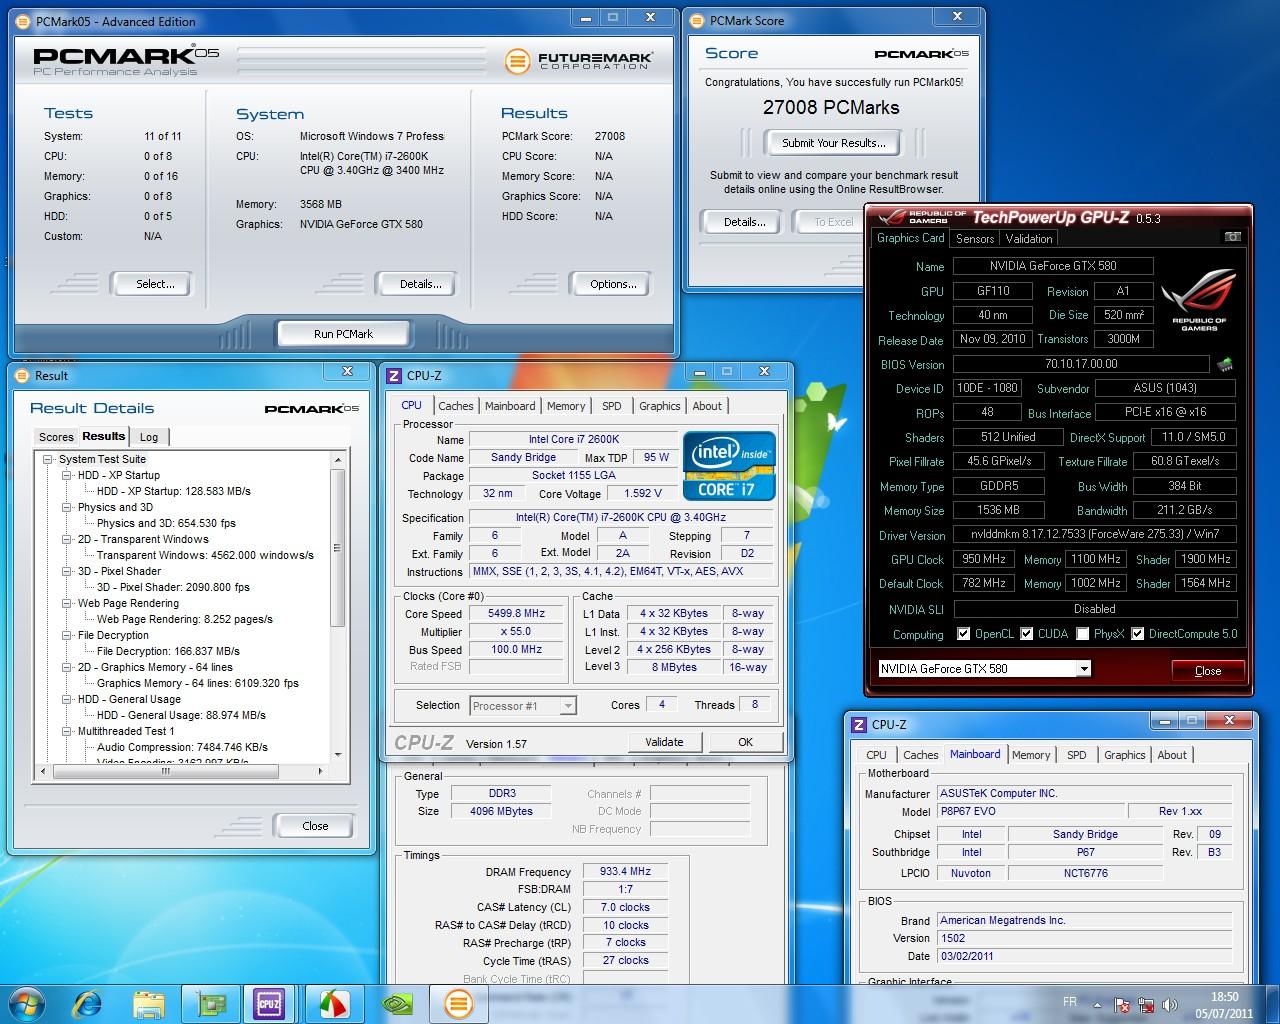Click OK button in CPU-Z
The width and height of the screenshot is (1280, 1024).
[x=745, y=742]
